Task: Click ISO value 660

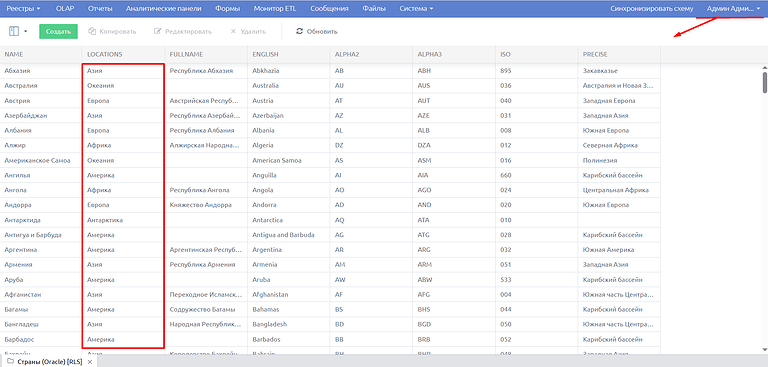Action: (x=537, y=175)
